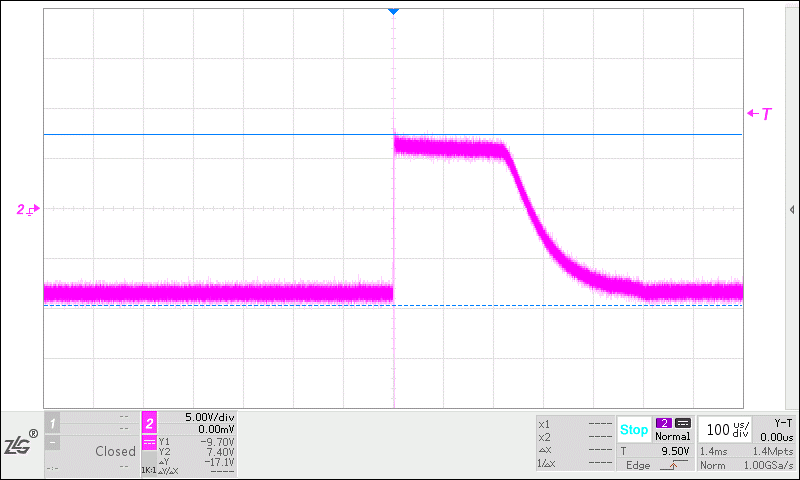Click the channel 1 grey indicator box
This screenshot has width=800, height=480.
[x=52, y=423]
